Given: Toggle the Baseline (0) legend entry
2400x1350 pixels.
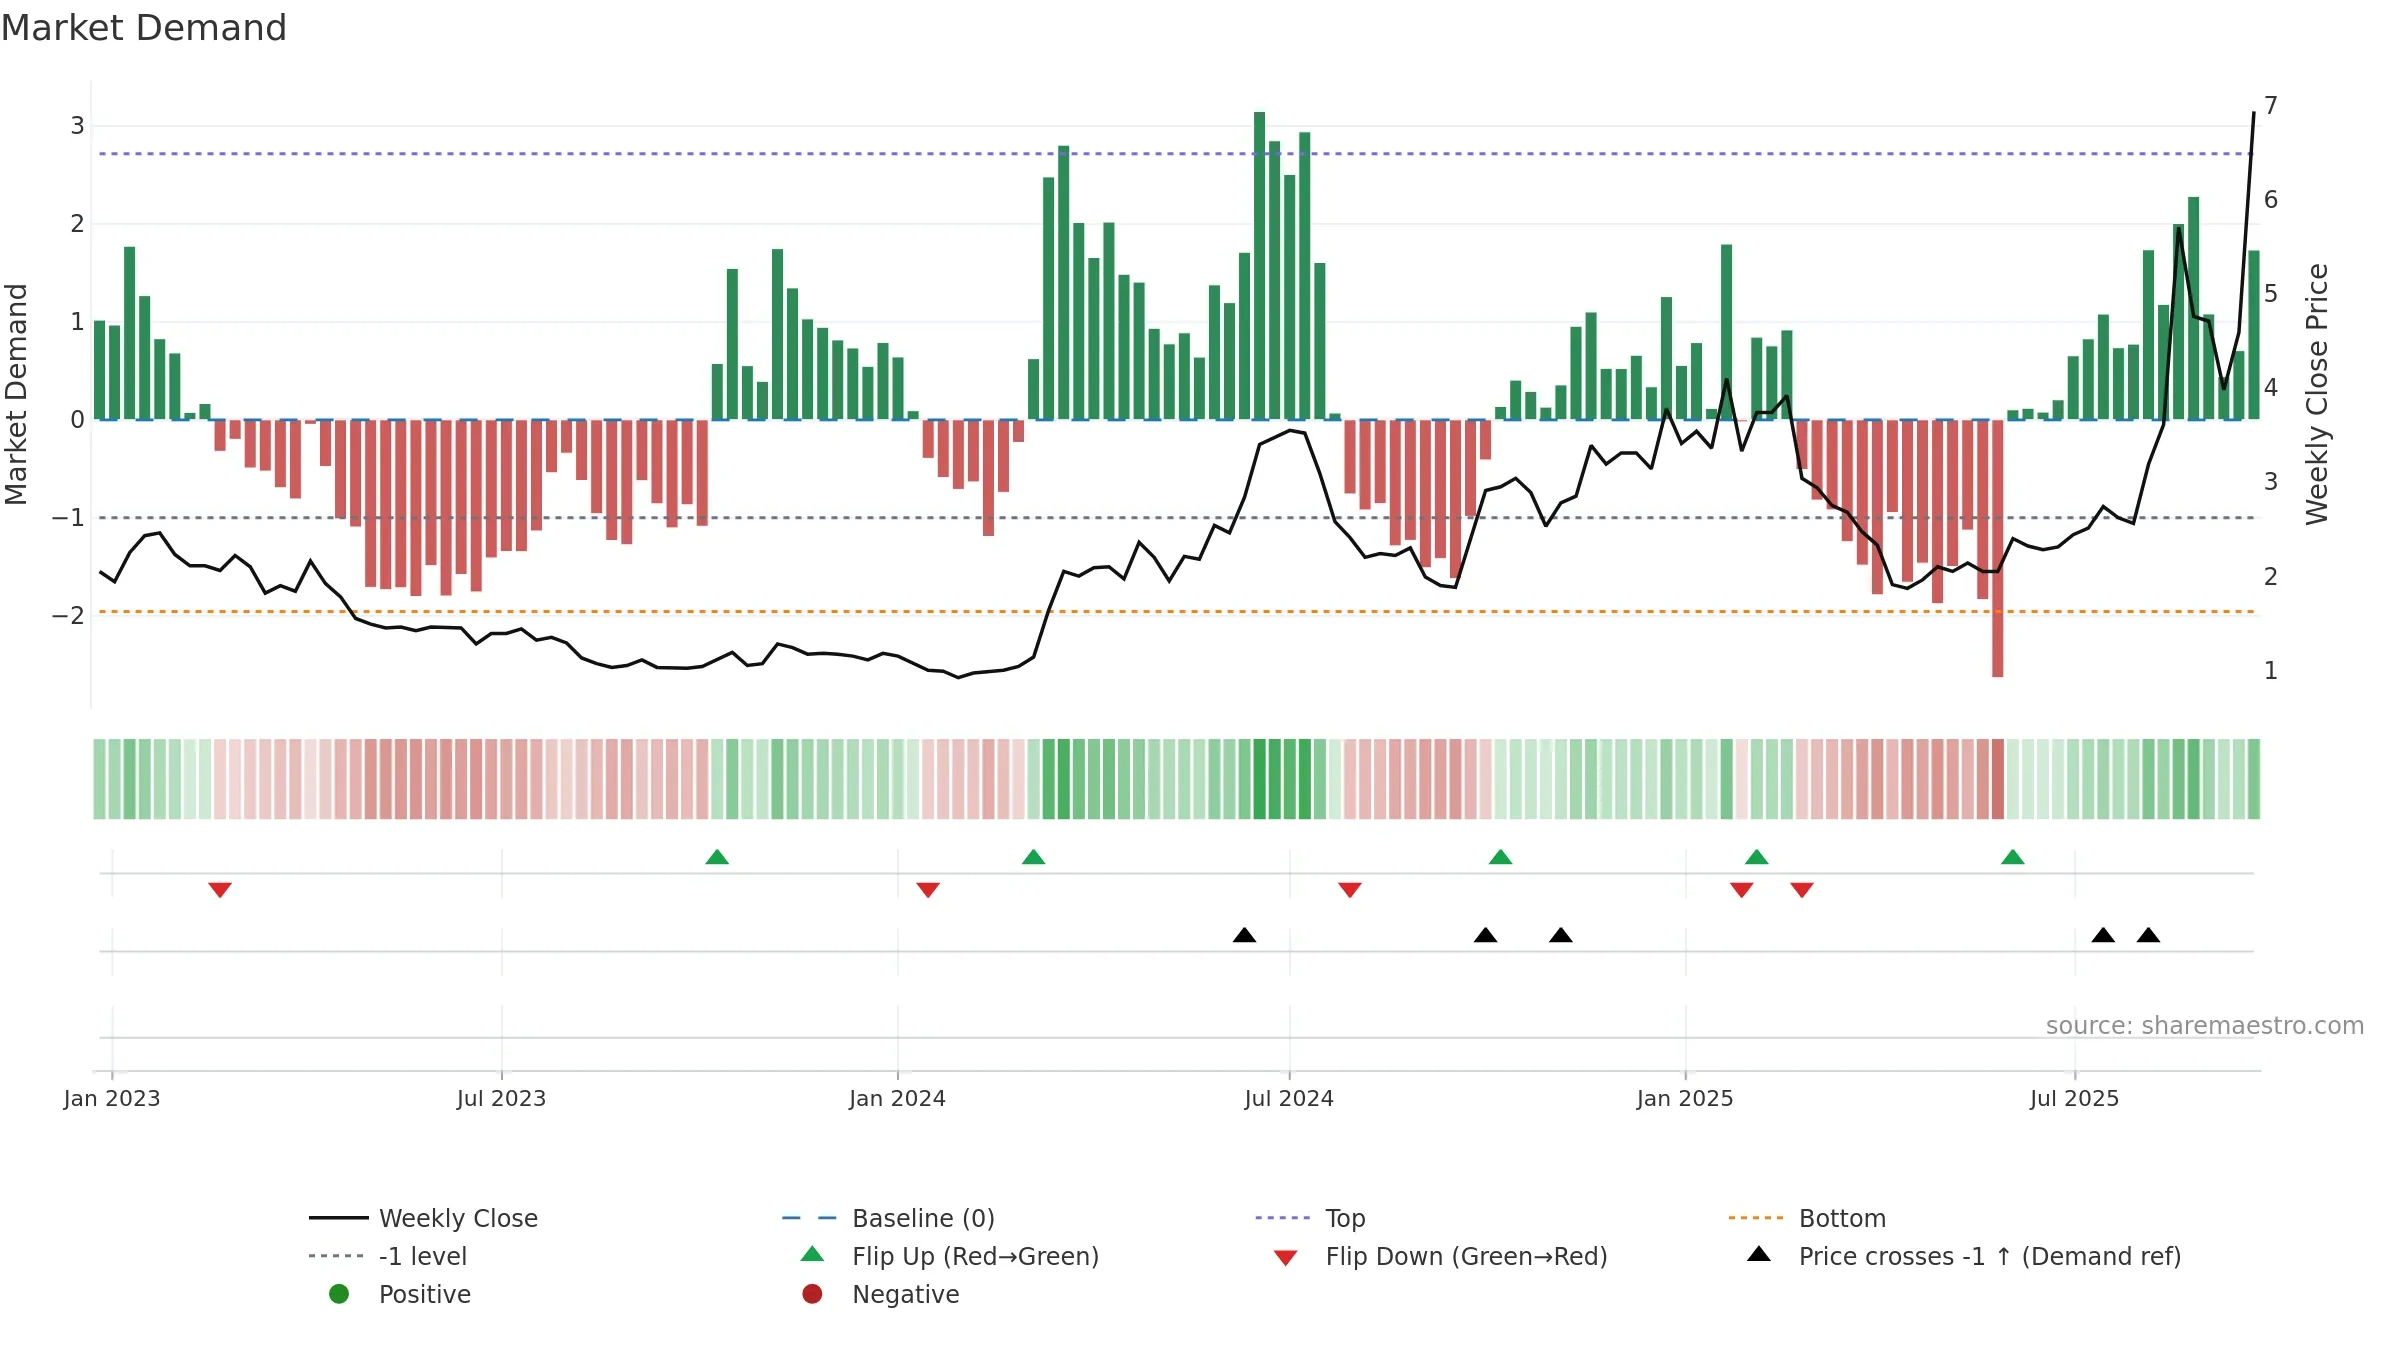Looking at the screenshot, I should (888, 1218).
